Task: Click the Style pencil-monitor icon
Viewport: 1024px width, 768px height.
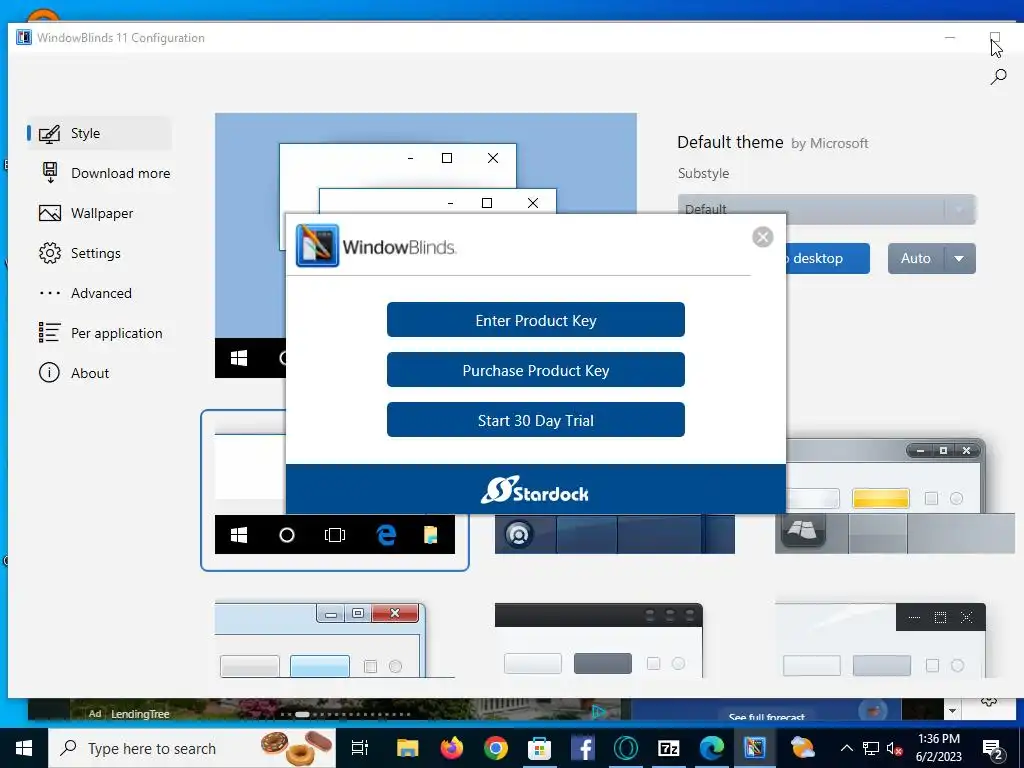Action: pyautogui.click(x=50, y=134)
